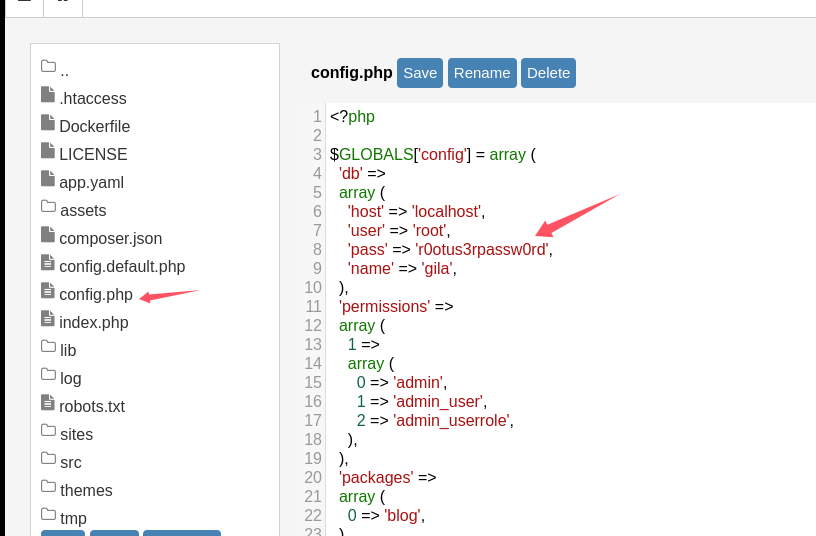Open the log folder

[70, 379]
